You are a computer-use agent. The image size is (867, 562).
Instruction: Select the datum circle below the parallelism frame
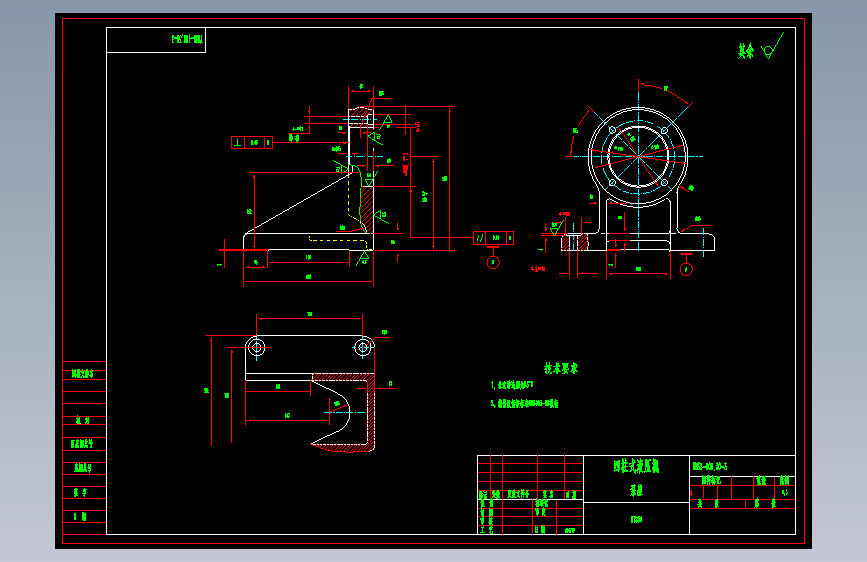click(x=493, y=262)
